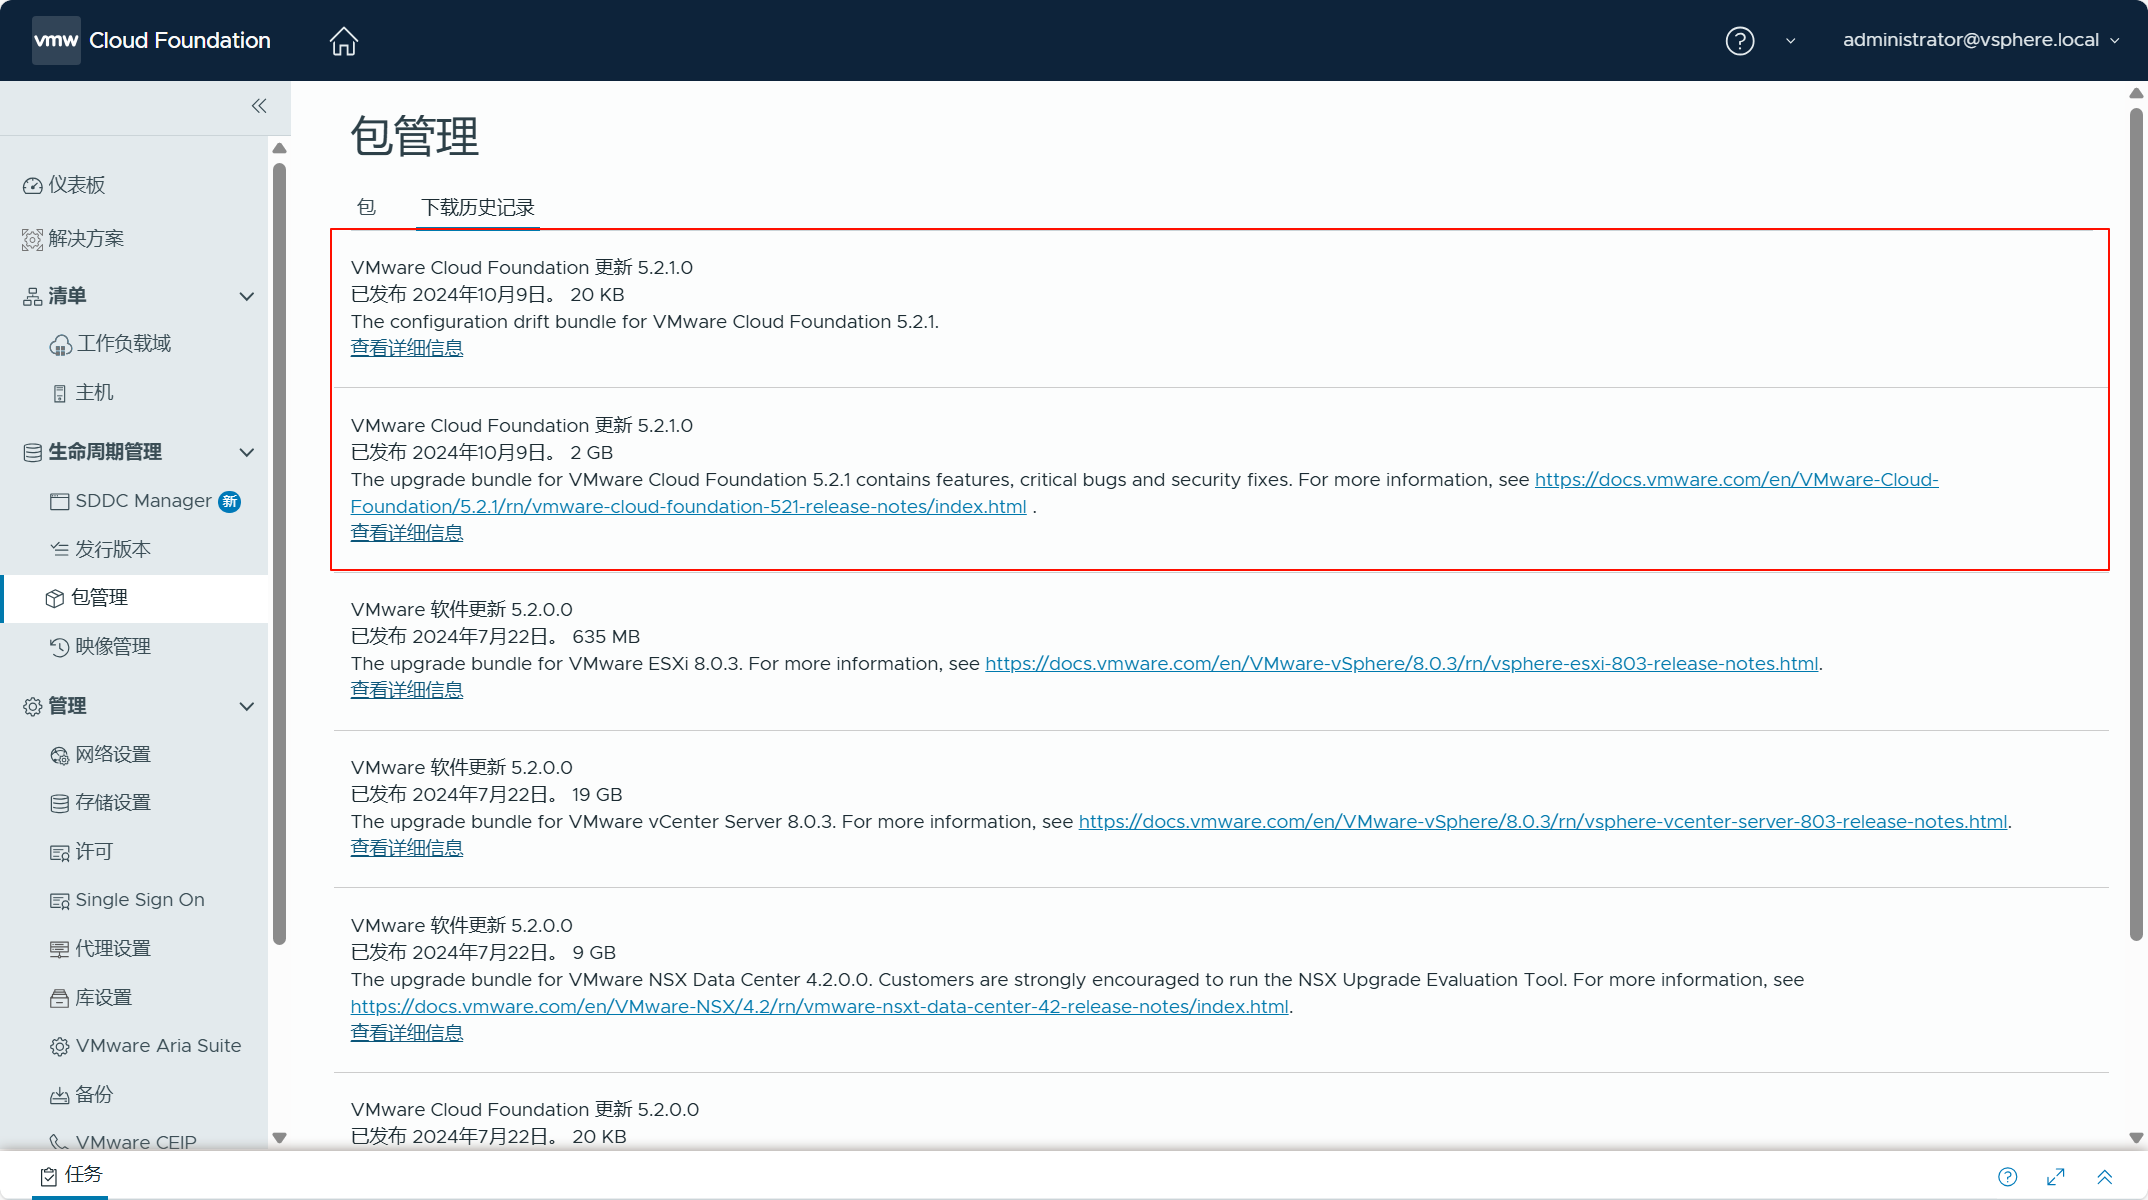
Task: Click the sidebar scroll up arrow
Action: click(x=280, y=148)
